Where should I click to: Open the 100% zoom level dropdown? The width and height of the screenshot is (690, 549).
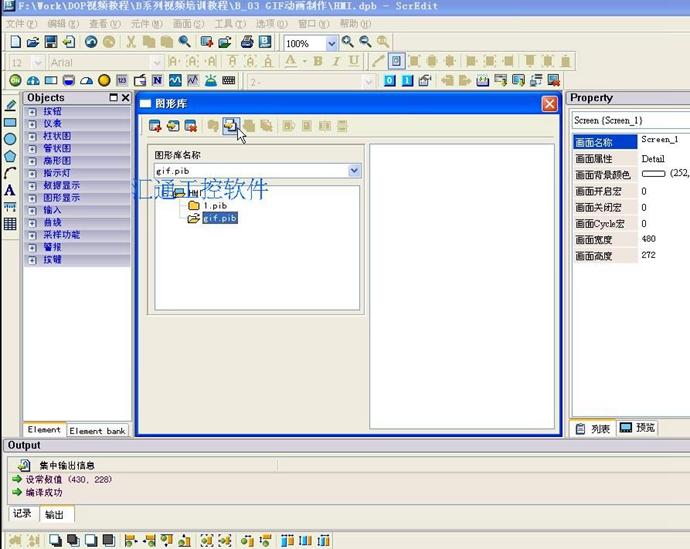tap(332, 43)
